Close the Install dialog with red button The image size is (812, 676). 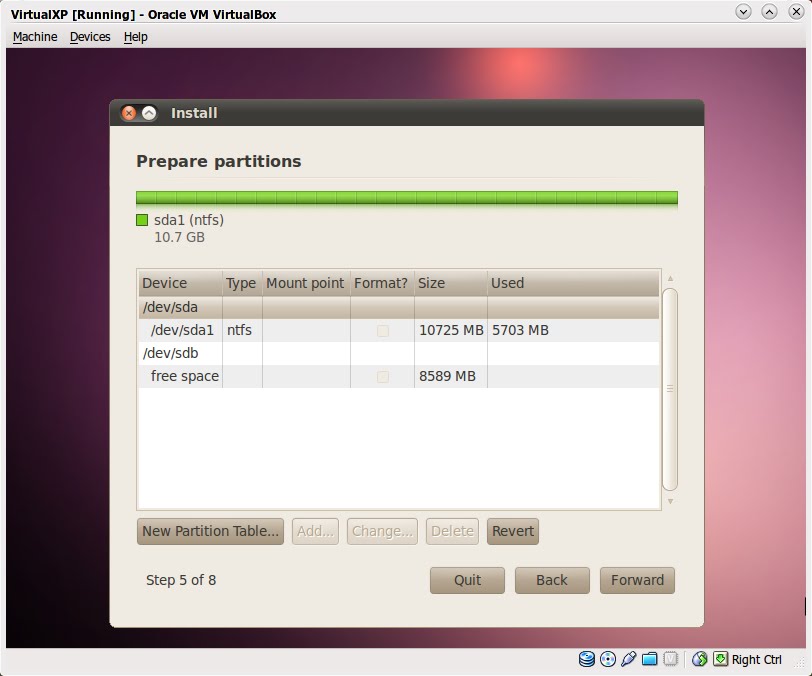(129, 113)
